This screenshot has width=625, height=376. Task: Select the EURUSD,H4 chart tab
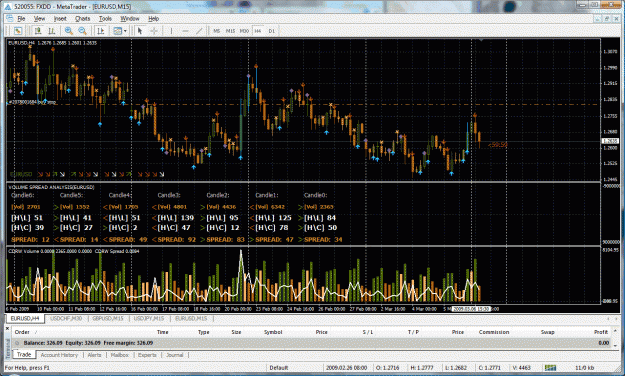[25, 319]
